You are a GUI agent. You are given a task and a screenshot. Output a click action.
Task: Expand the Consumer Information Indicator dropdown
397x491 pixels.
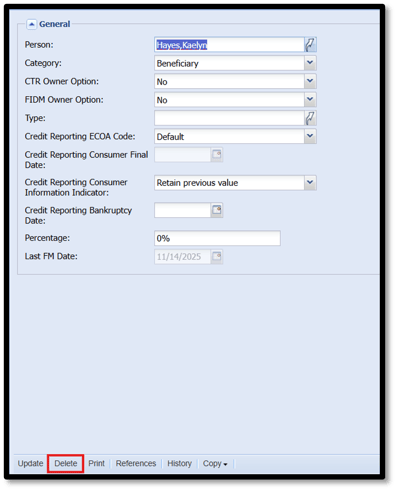(310, 183)
